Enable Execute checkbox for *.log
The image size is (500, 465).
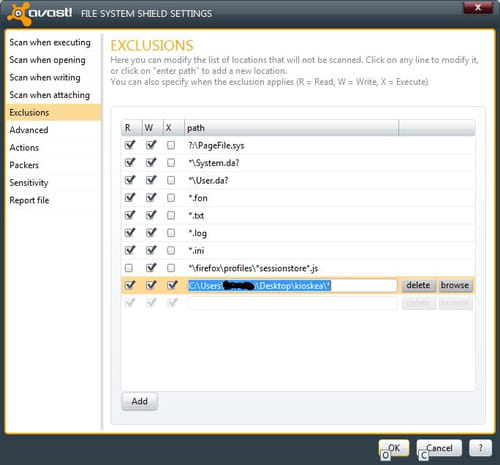(x=171, y=233)
